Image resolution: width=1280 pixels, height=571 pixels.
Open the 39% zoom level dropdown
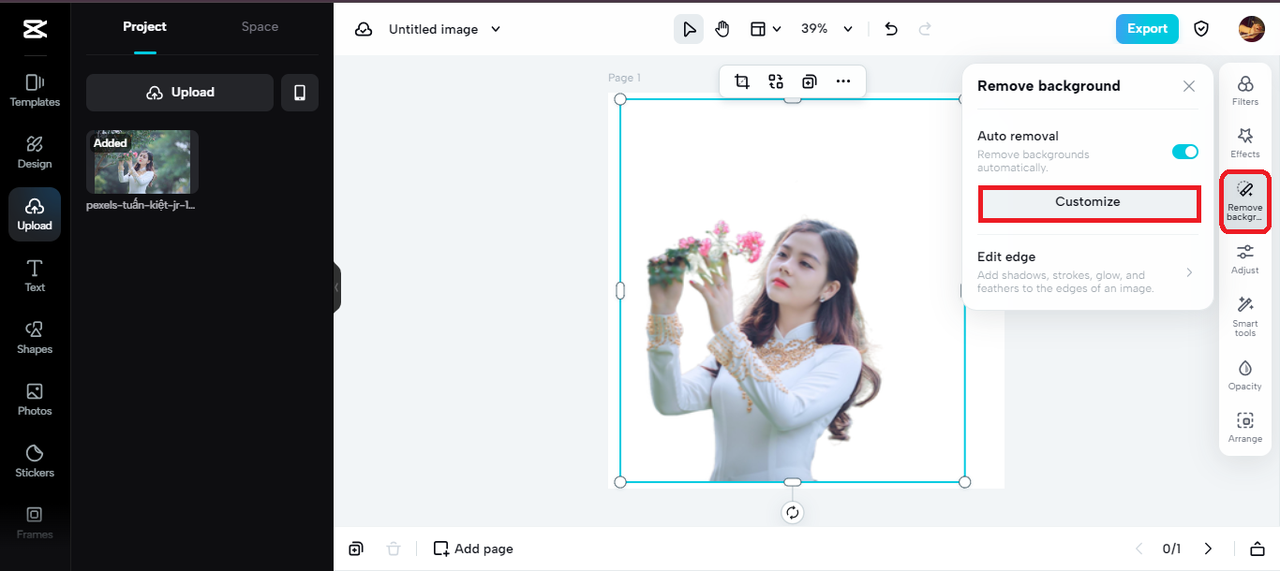pos(827,29)
